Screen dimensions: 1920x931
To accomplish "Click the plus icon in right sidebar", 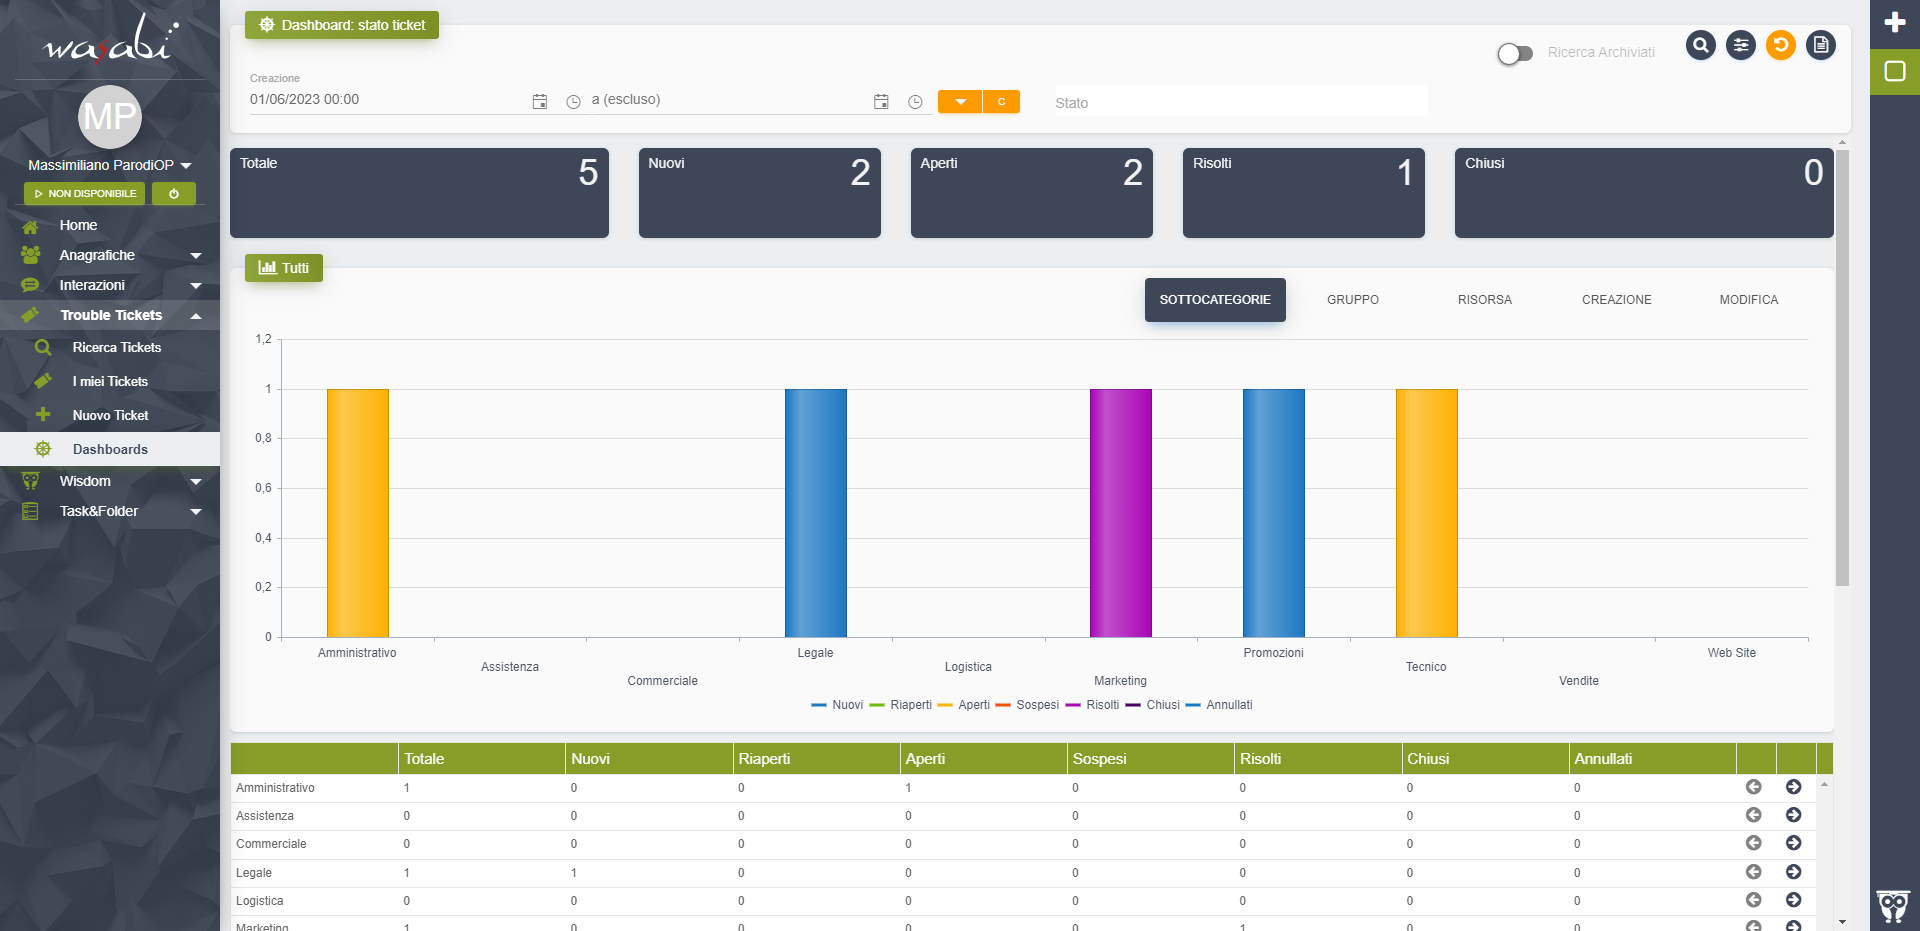I will (x=1894, y=22).
